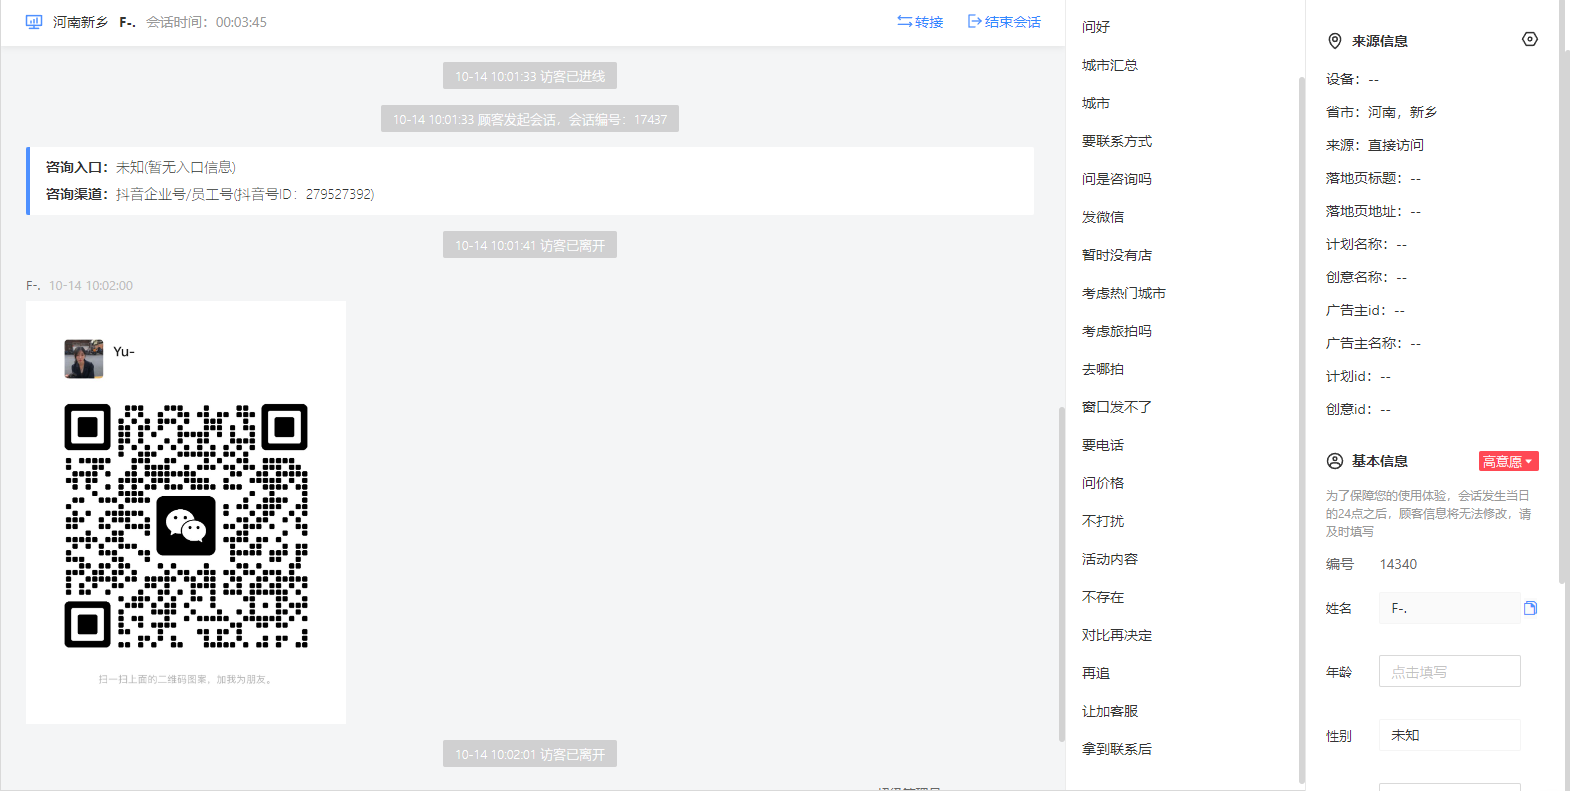Click the location pin icon by 来源信息
This screenshot has height=791, width=1570.
click(x=1334, y=41)
